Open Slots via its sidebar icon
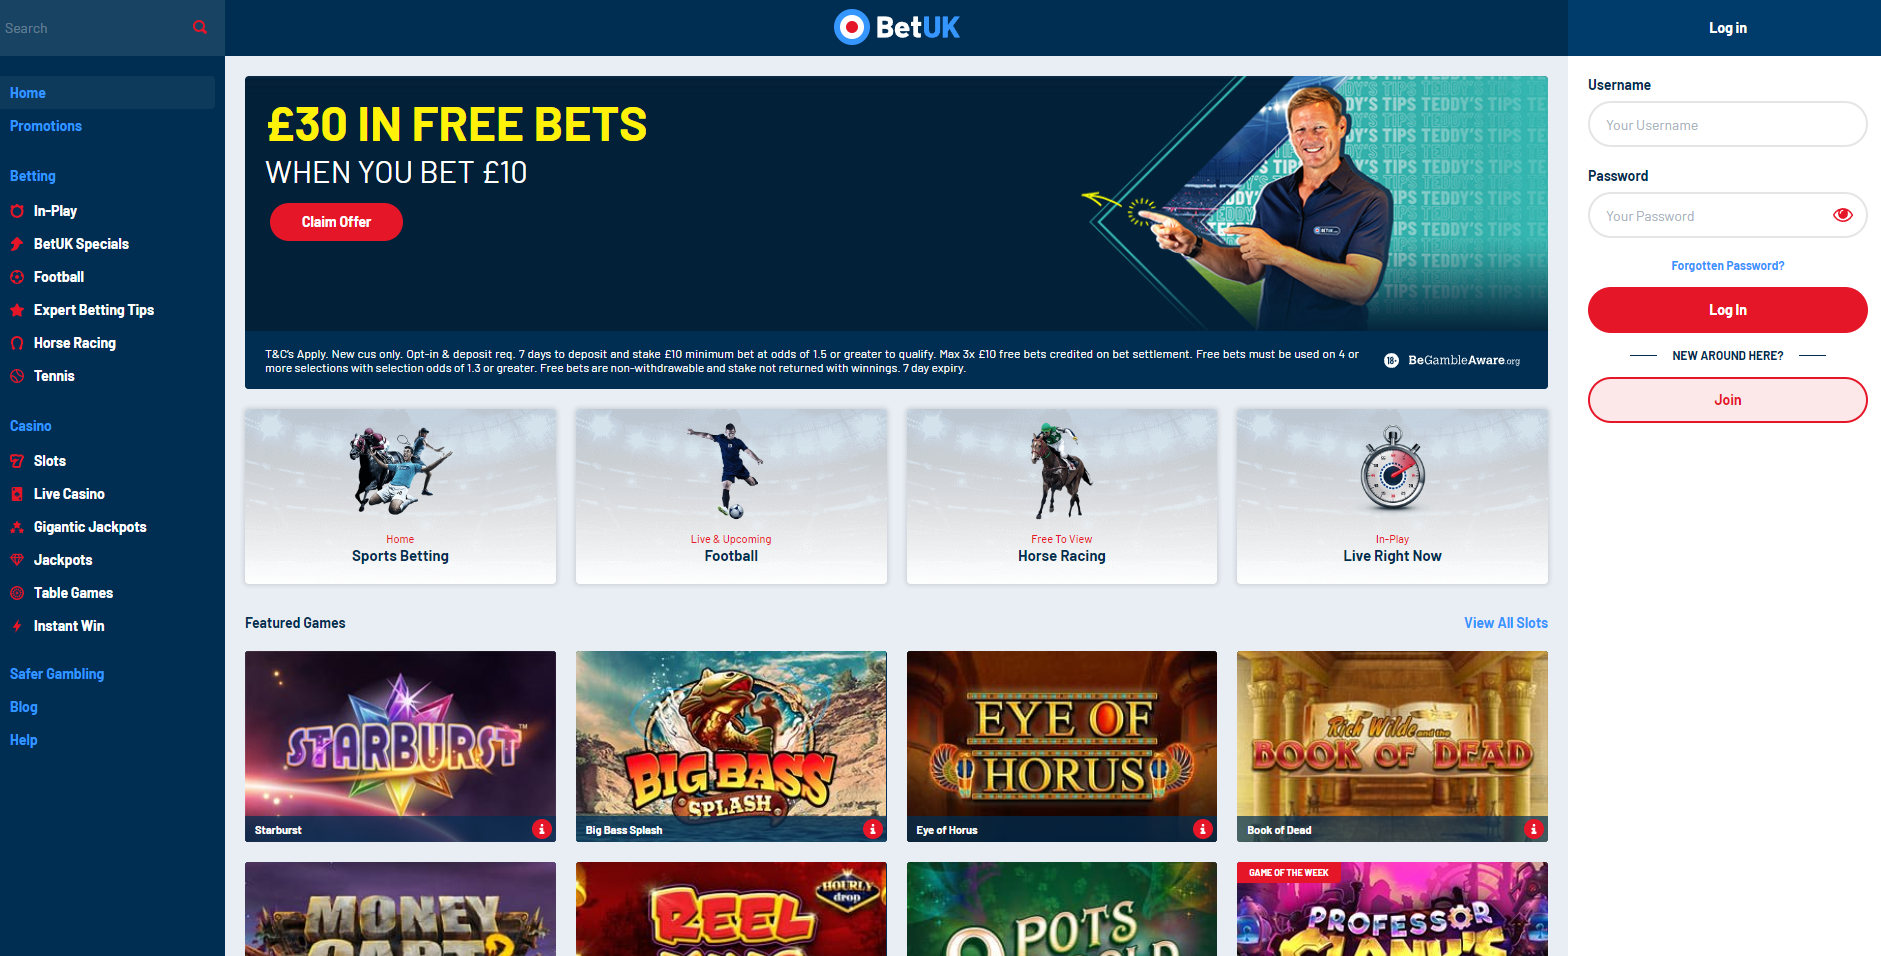Screen dimensions: 1881x956 pos(17,461)
